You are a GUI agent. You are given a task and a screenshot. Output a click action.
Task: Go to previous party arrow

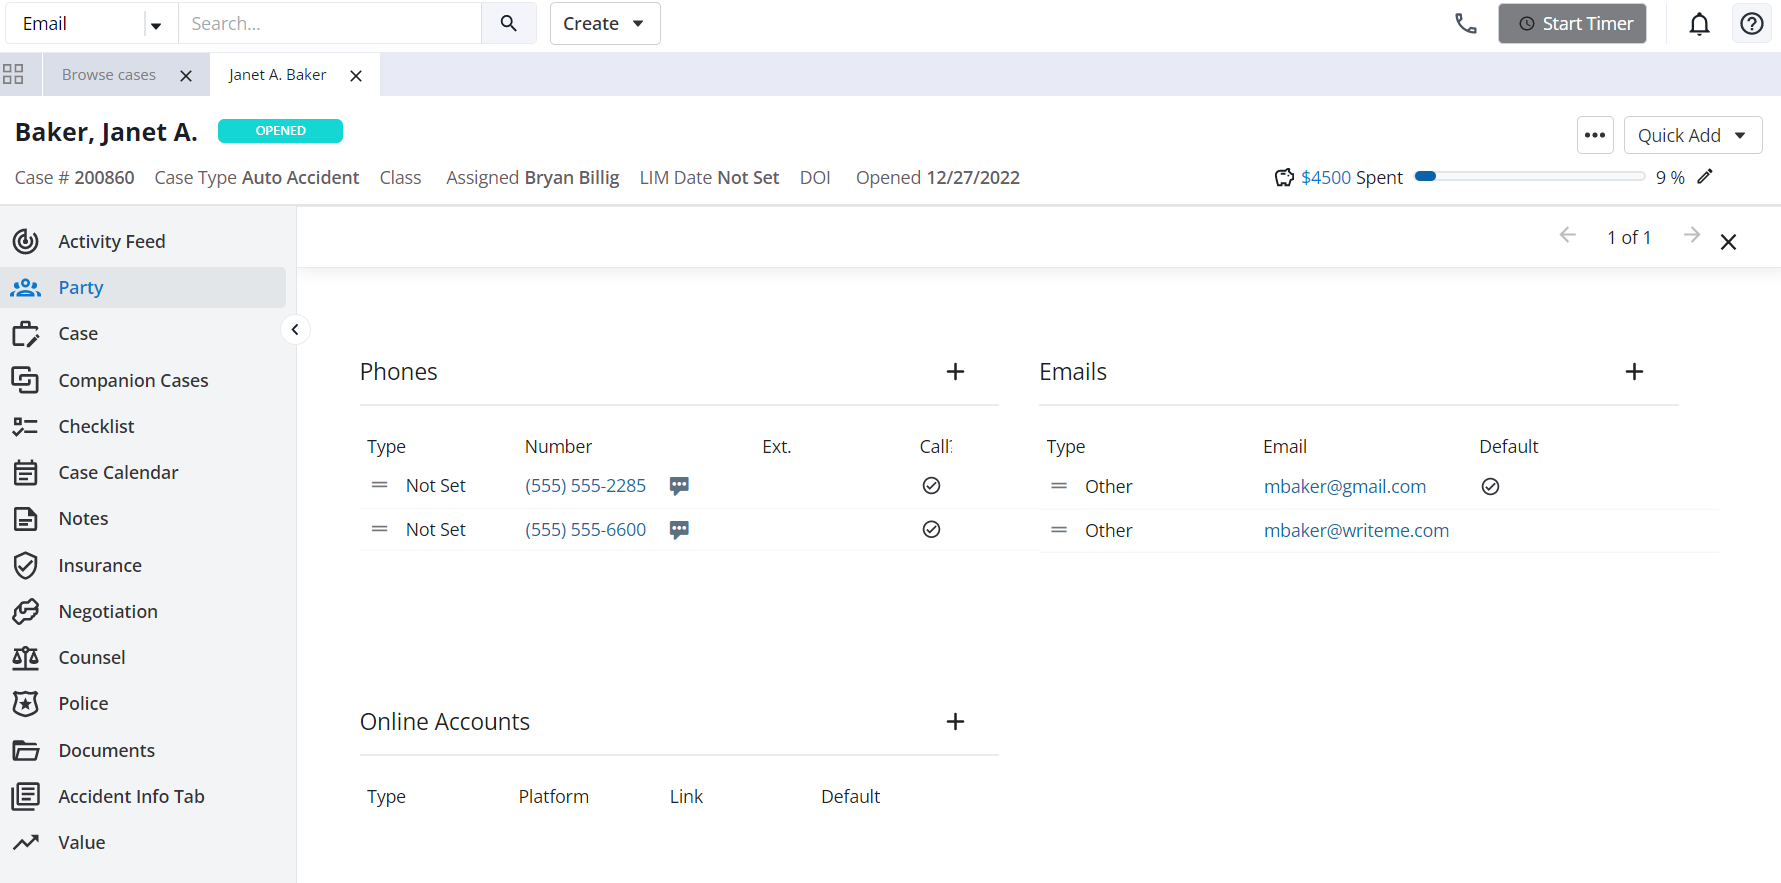click(x=1567, y=235)
